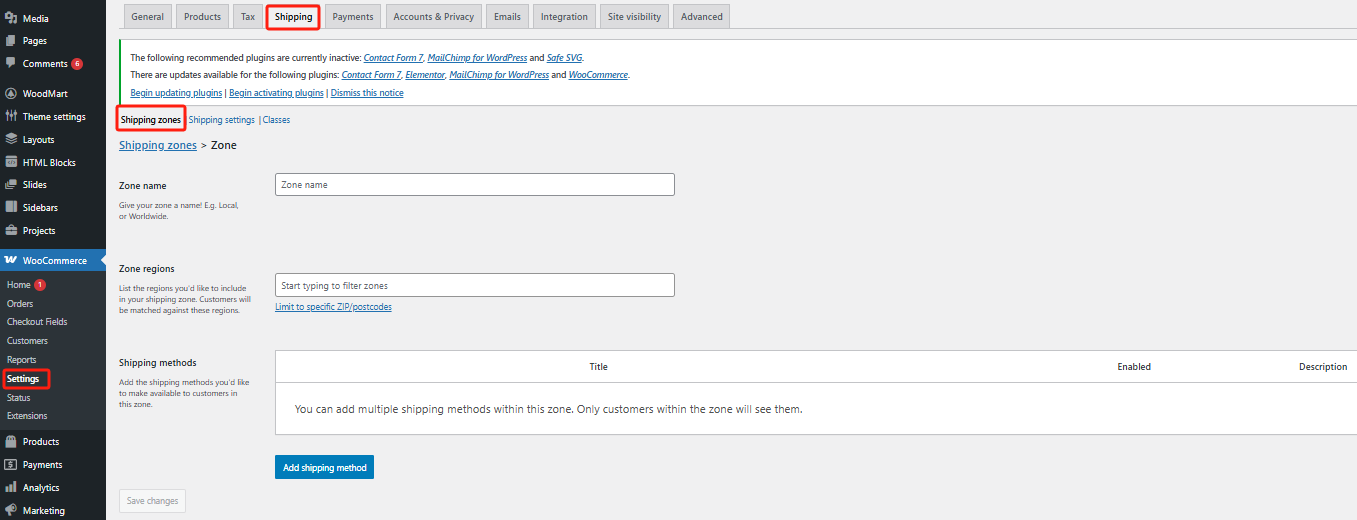1357x520 pixels.
Task: Switch to the Payments settings tab
Action: click(x=352, y=17)
